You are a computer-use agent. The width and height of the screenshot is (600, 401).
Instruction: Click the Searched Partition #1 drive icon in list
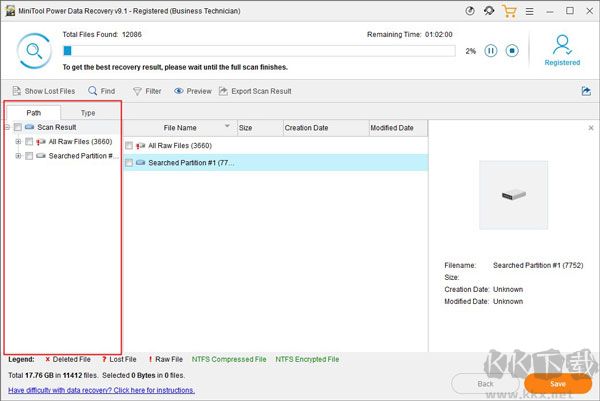(140, 163)
